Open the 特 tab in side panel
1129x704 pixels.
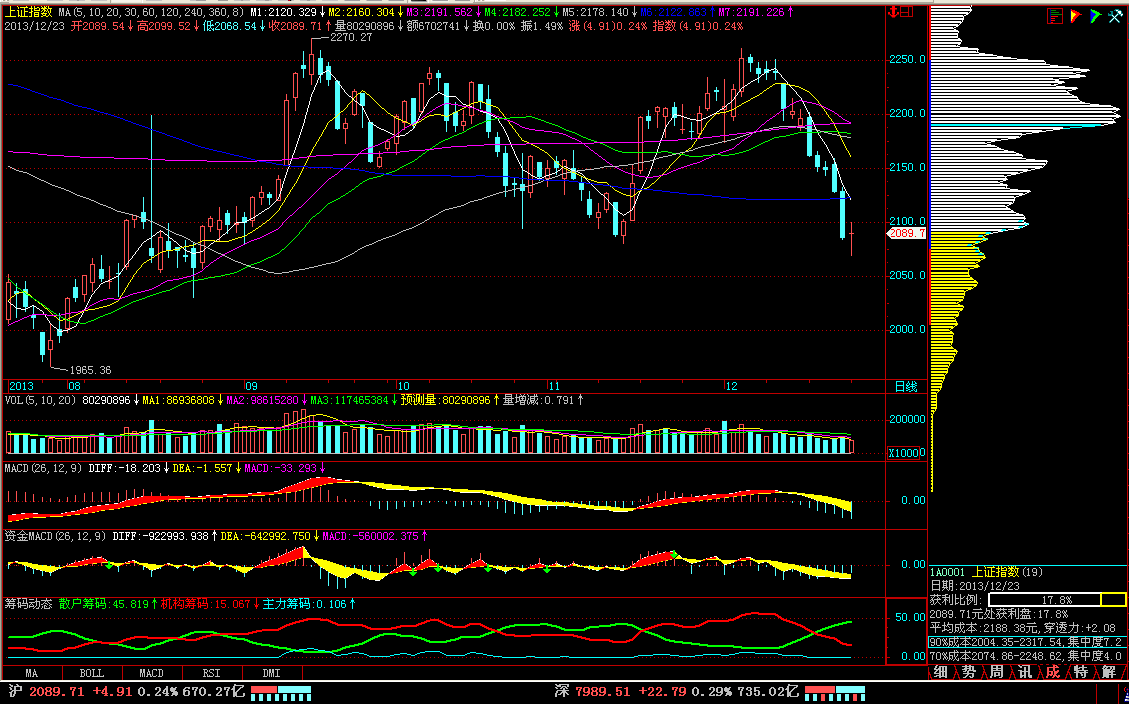pyautogui.click(x=1081, y=672)
